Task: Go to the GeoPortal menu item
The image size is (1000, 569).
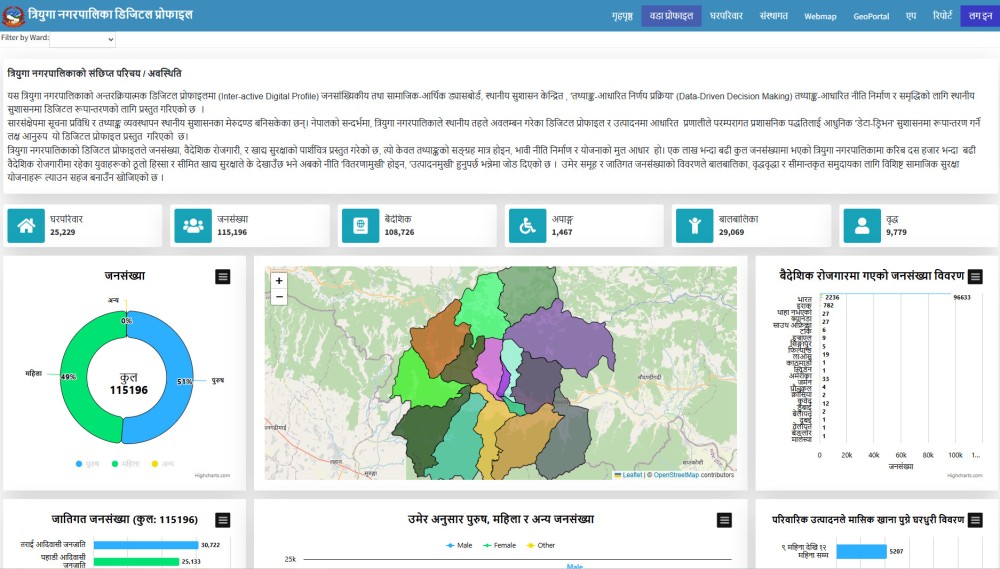Action: 871,16
